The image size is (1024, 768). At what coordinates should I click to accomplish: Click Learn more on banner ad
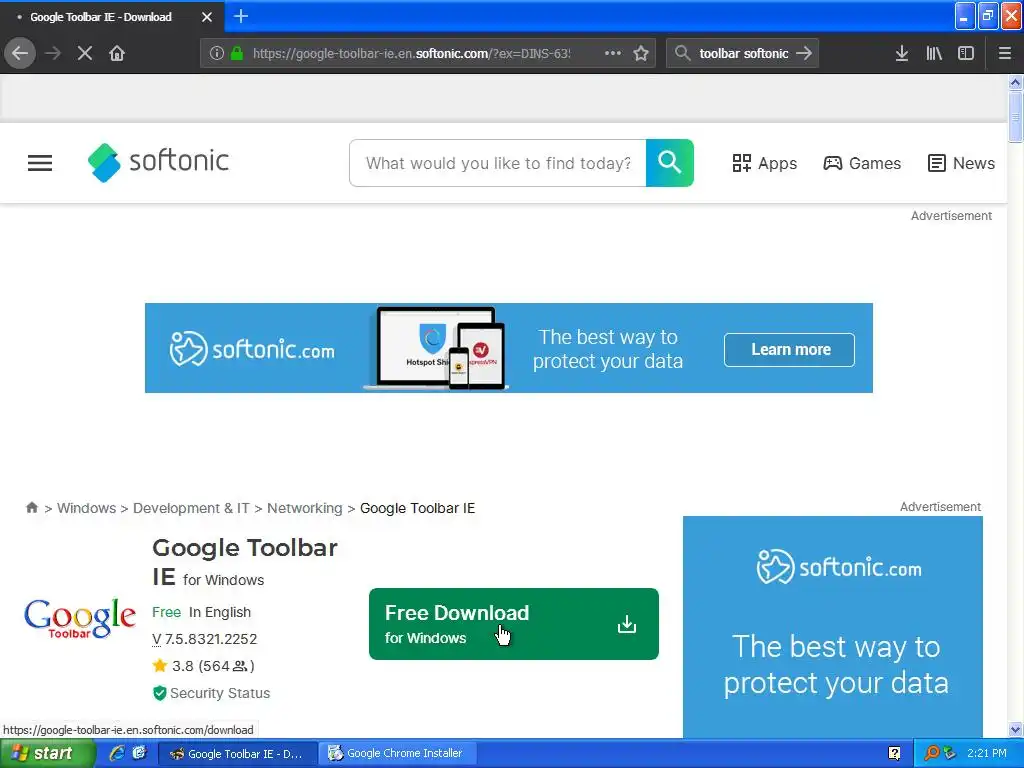tap(789, 349)
